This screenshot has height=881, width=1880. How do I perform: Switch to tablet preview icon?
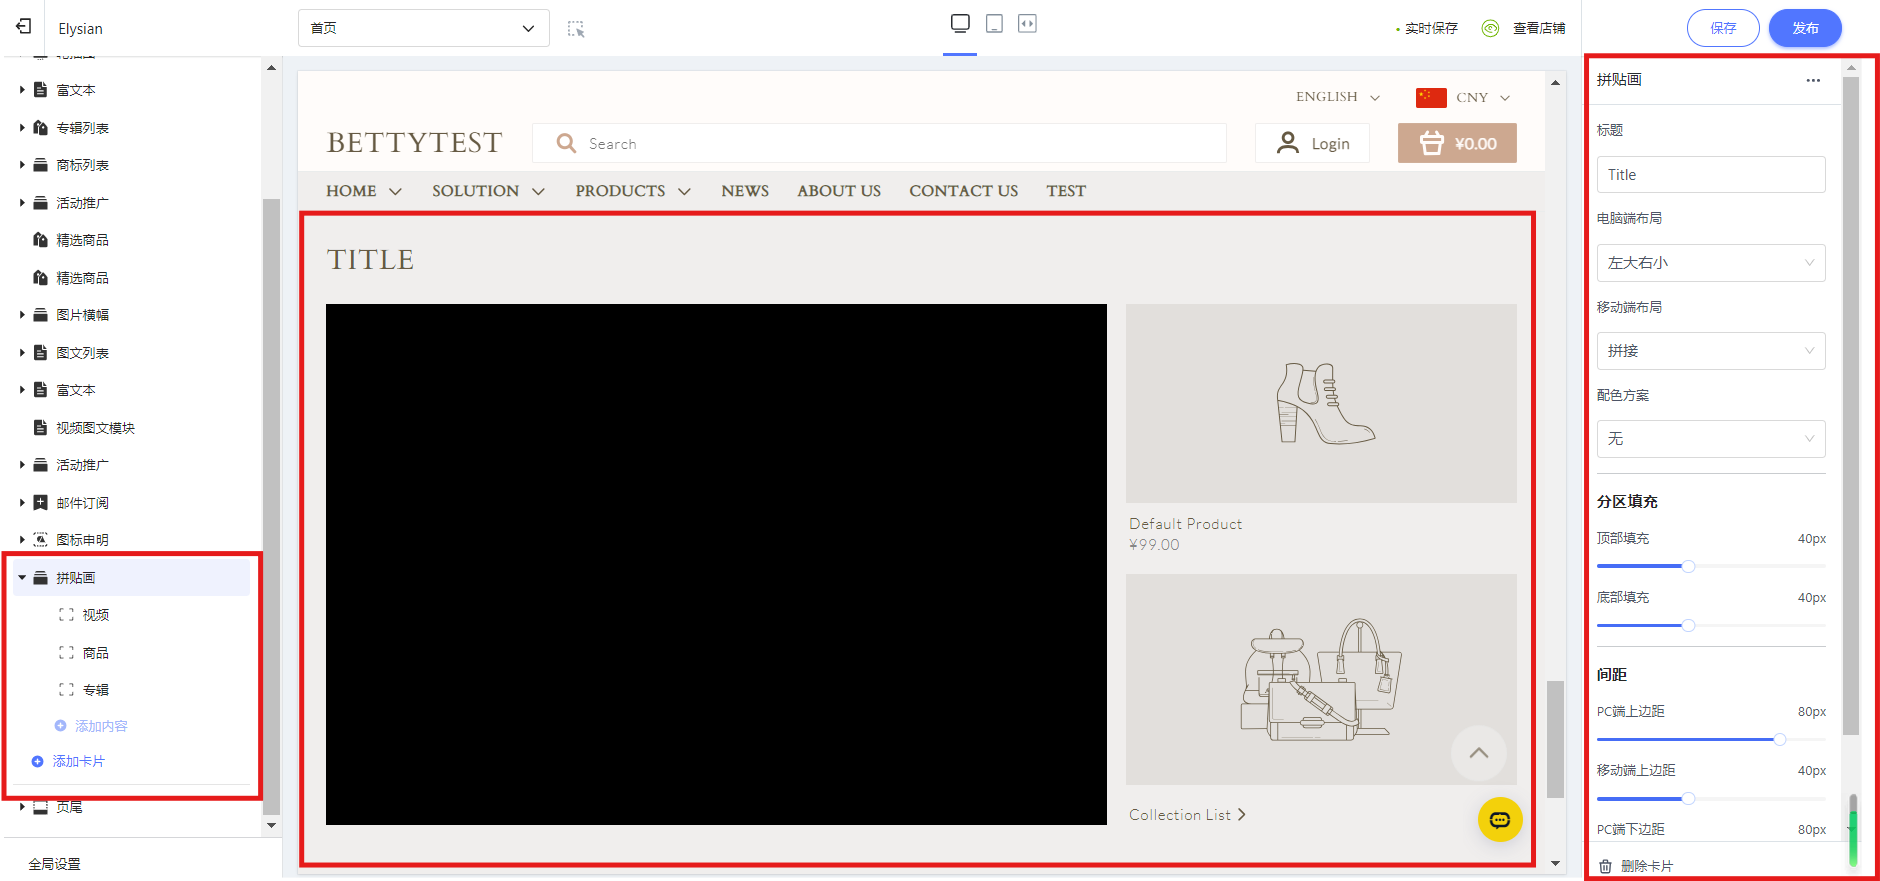tap(994, 24)
